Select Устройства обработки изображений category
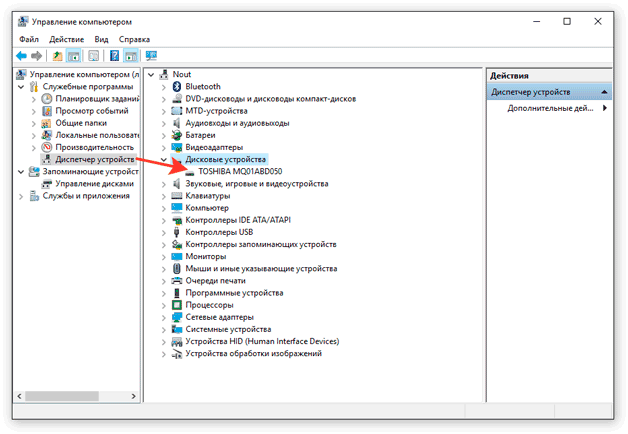Viewport: 628px width, 434px height. pos(254,354)
